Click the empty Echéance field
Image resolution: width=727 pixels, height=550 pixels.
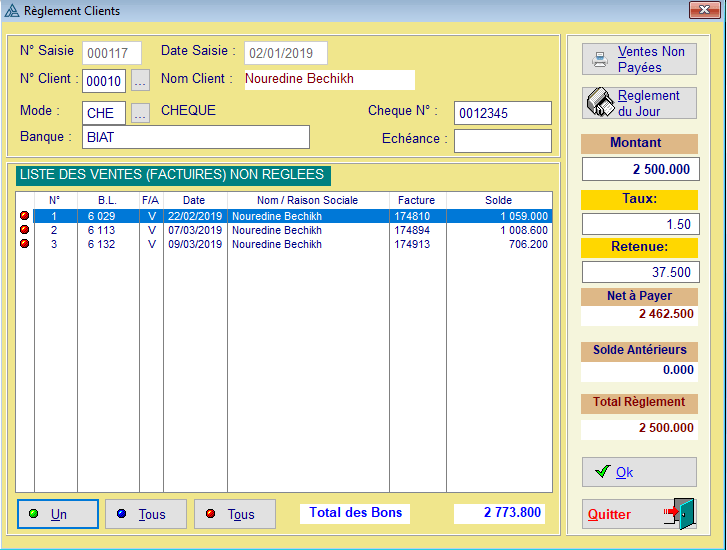click(x=503, y=141)
